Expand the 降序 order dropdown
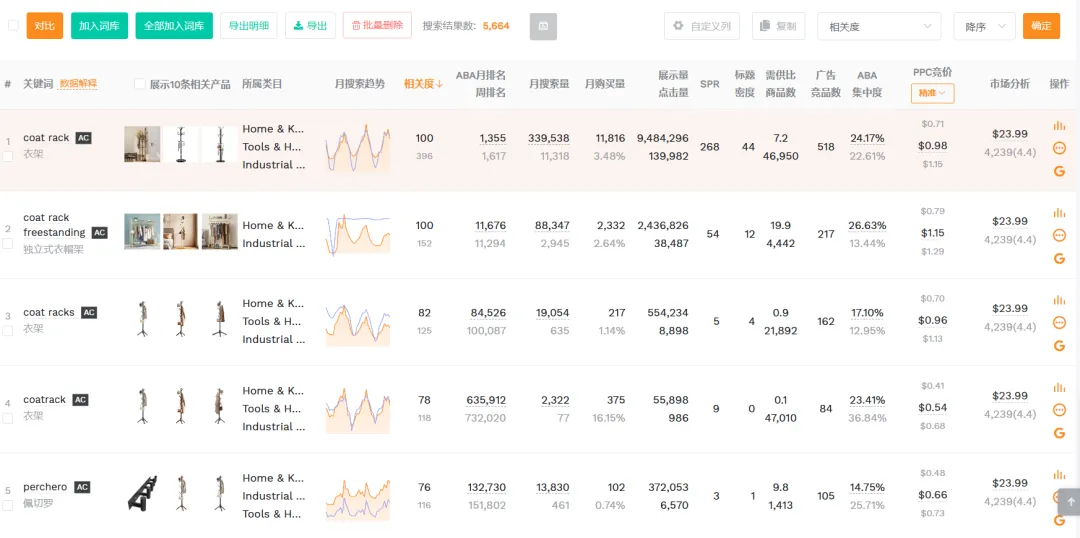Viewport: 1080px width, 538px height. [984, 26]
